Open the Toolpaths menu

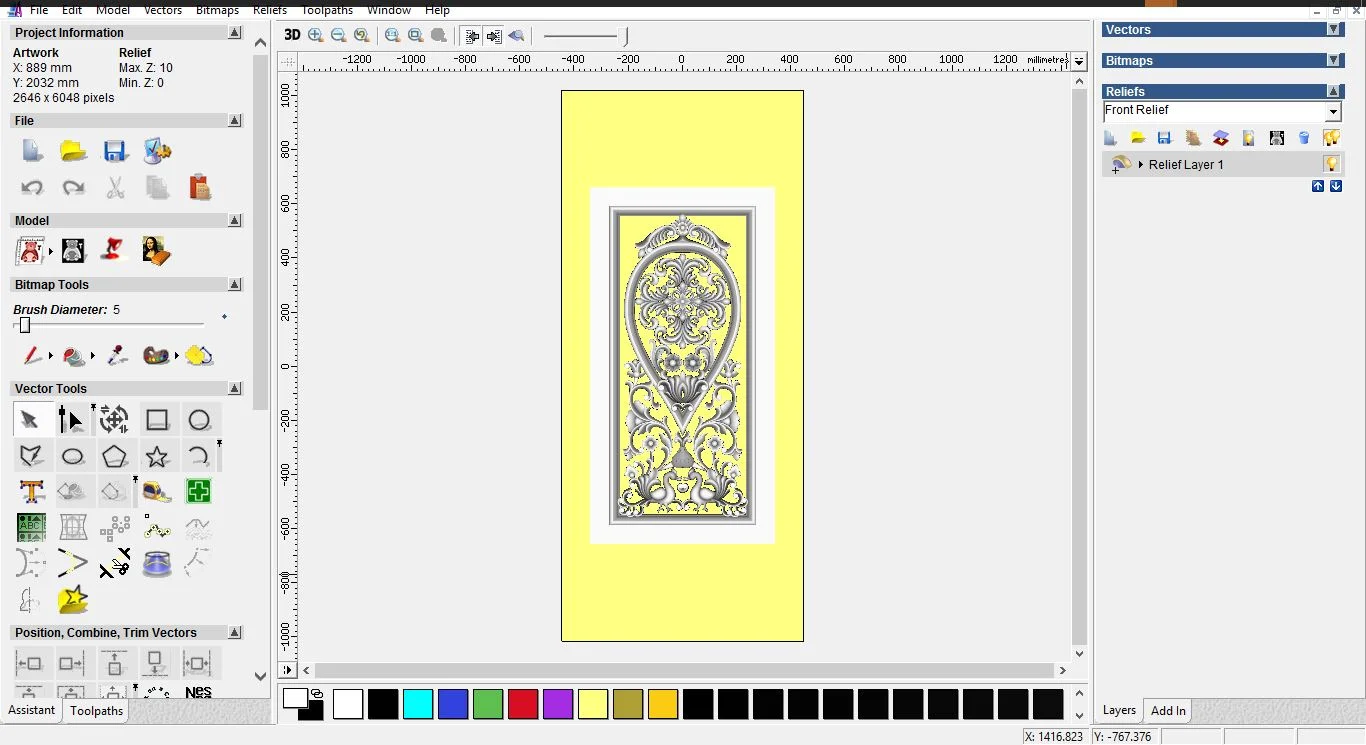[x=327, y=10]
